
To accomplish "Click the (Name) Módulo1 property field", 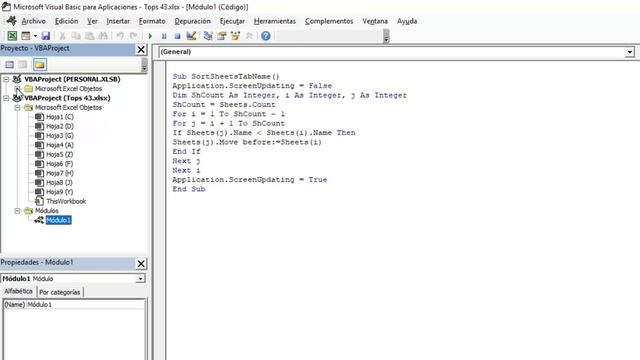I will (x=73, y=304).
